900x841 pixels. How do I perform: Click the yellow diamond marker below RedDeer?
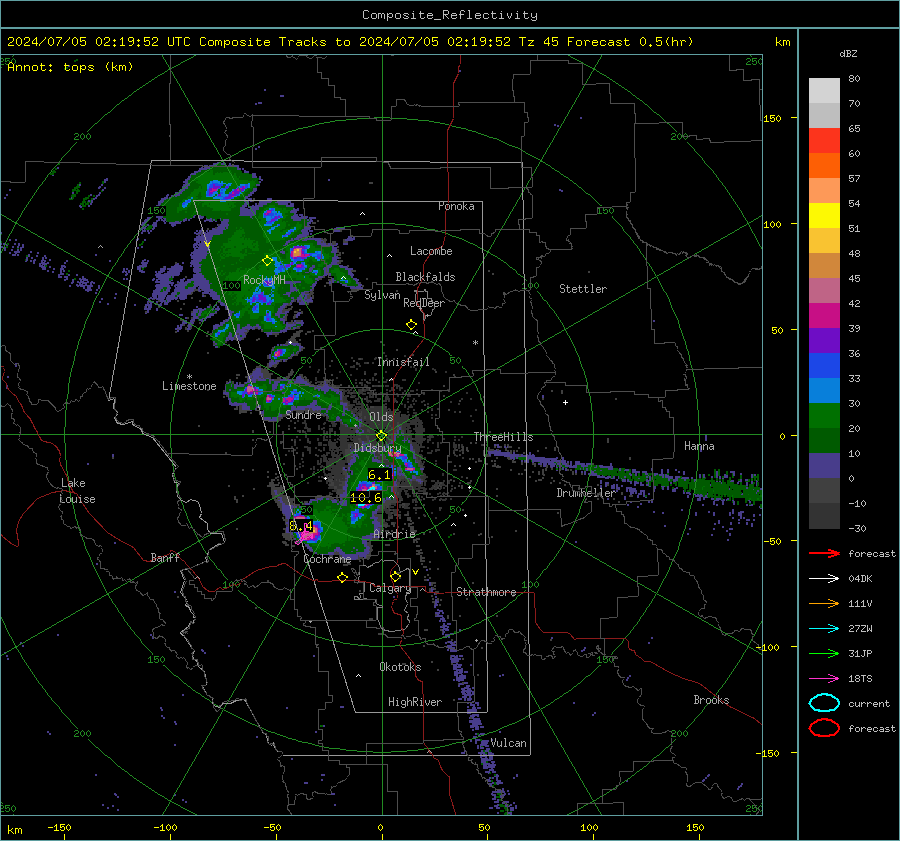[412, 325]
